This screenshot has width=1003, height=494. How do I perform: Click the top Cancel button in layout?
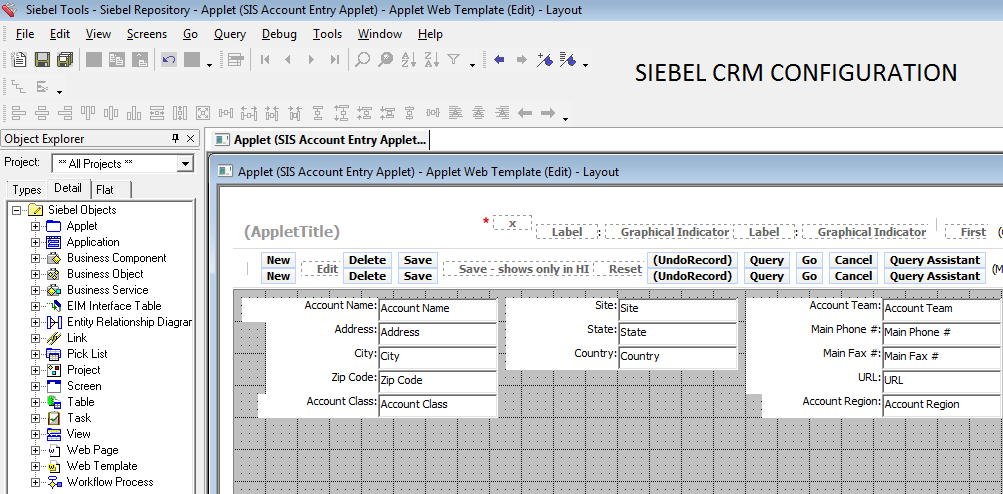tap(853, 260)
